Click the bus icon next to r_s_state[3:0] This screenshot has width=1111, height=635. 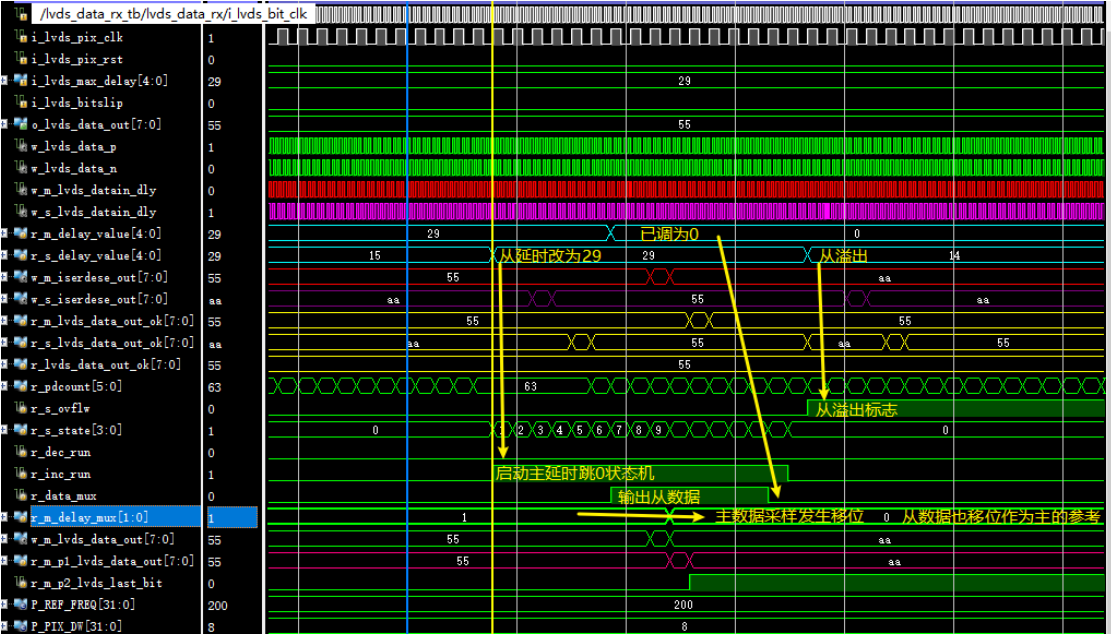click(20, 430)
